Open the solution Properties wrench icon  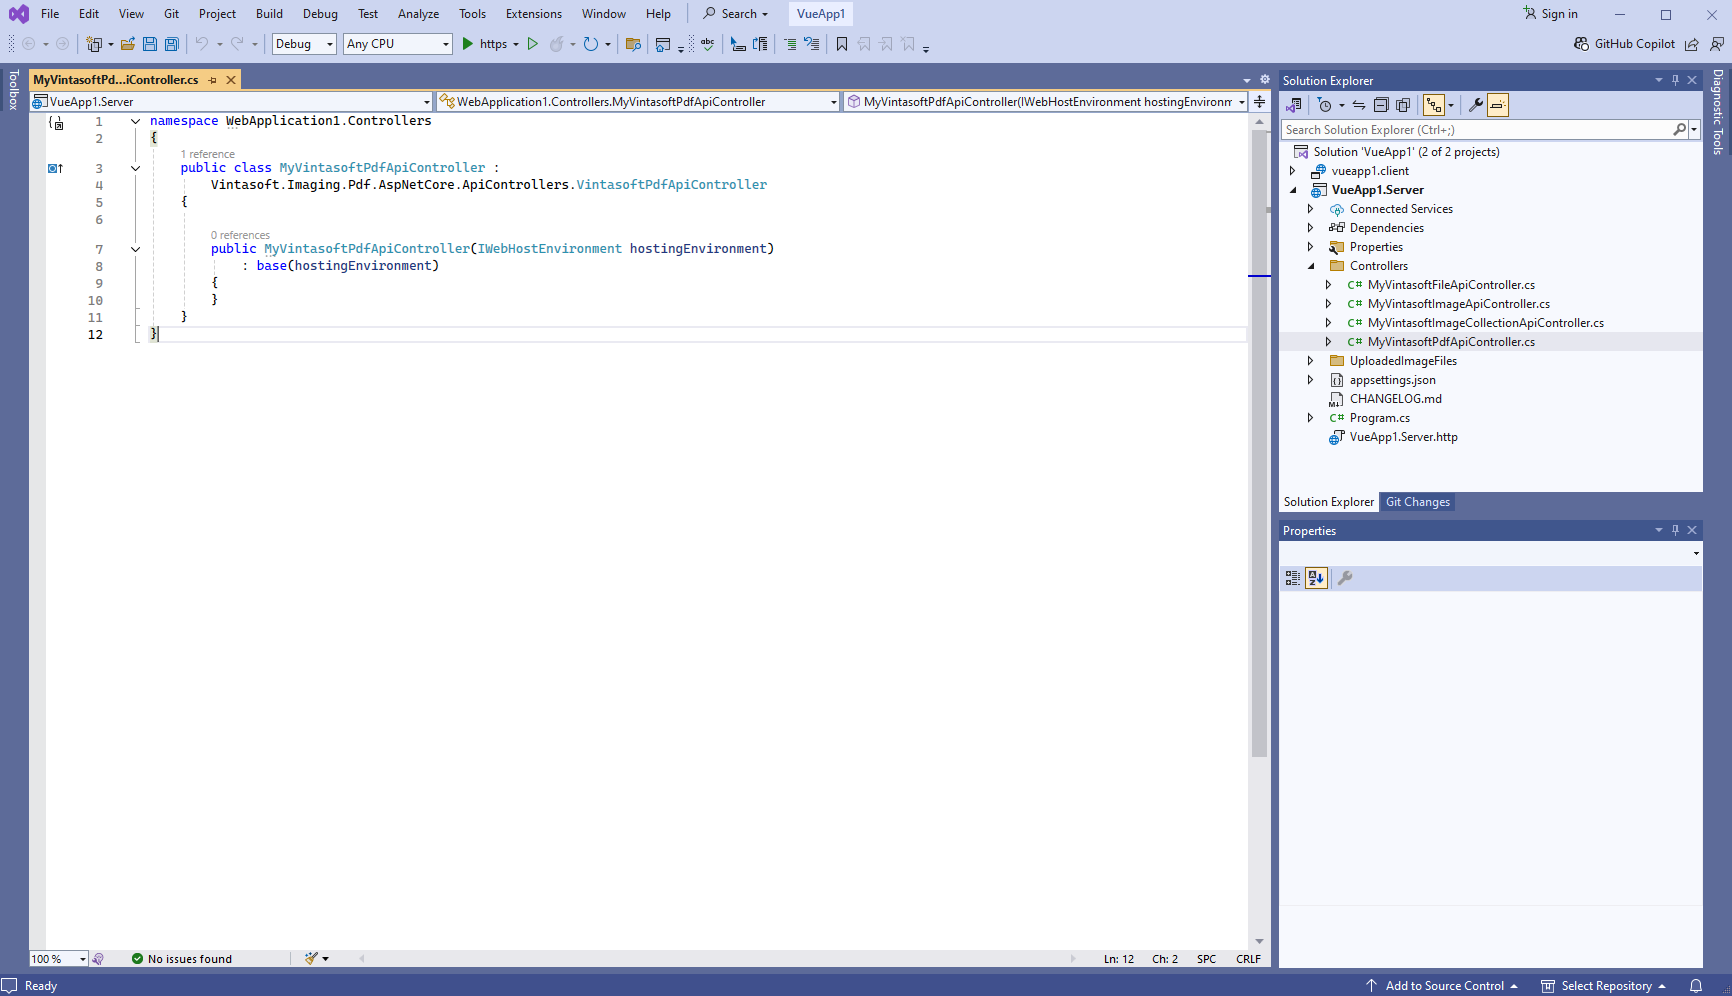click(x=1475, y=105)
